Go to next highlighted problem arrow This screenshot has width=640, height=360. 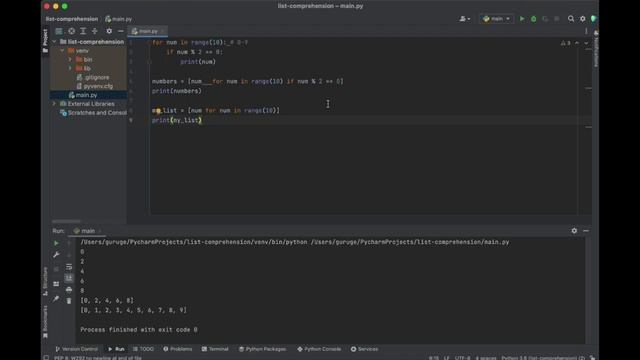click(586, 43)
